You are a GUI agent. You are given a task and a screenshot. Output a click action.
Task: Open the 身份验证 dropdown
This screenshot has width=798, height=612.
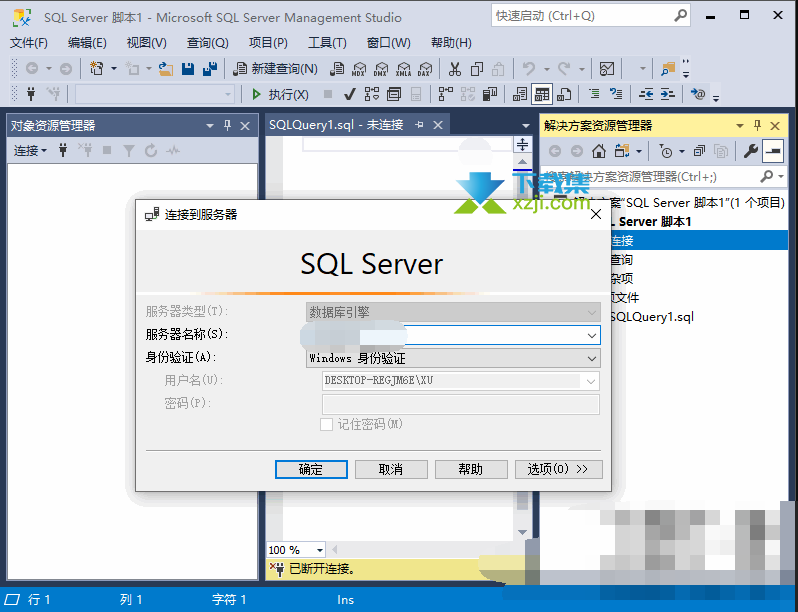pos(591,359)
